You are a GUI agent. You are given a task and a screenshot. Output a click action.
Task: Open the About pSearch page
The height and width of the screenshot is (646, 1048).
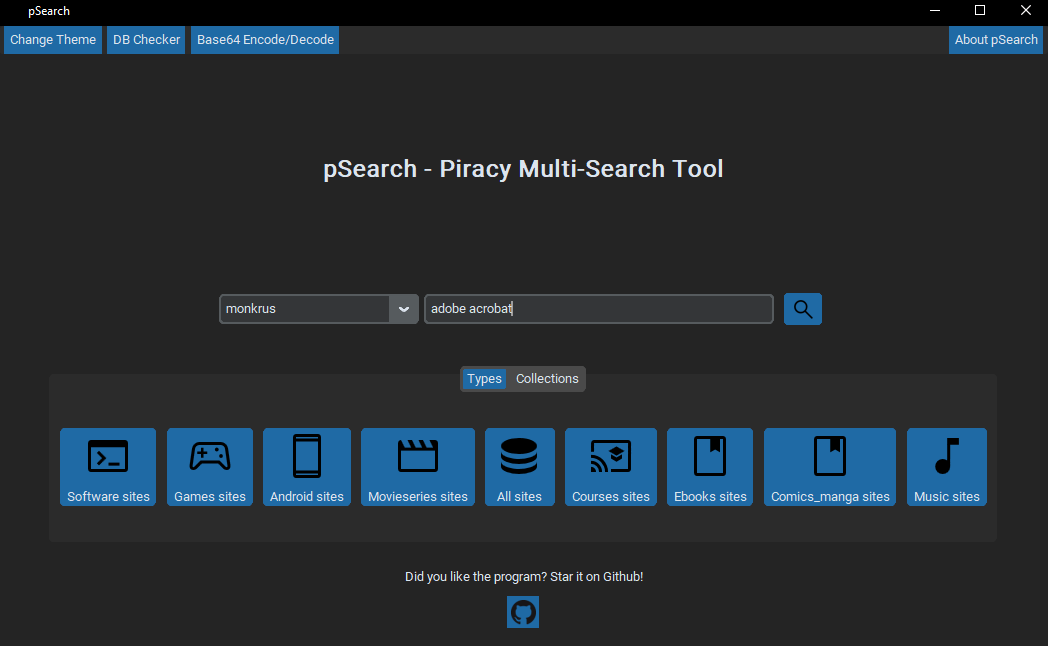[996, 40]
